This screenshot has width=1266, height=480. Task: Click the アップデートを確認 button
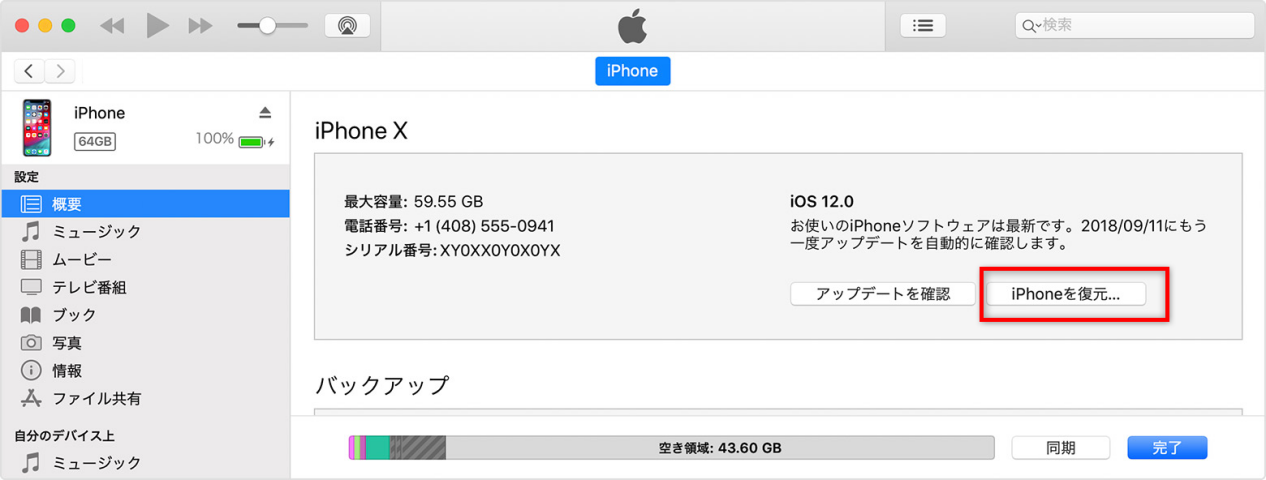[x=882, y=294]
